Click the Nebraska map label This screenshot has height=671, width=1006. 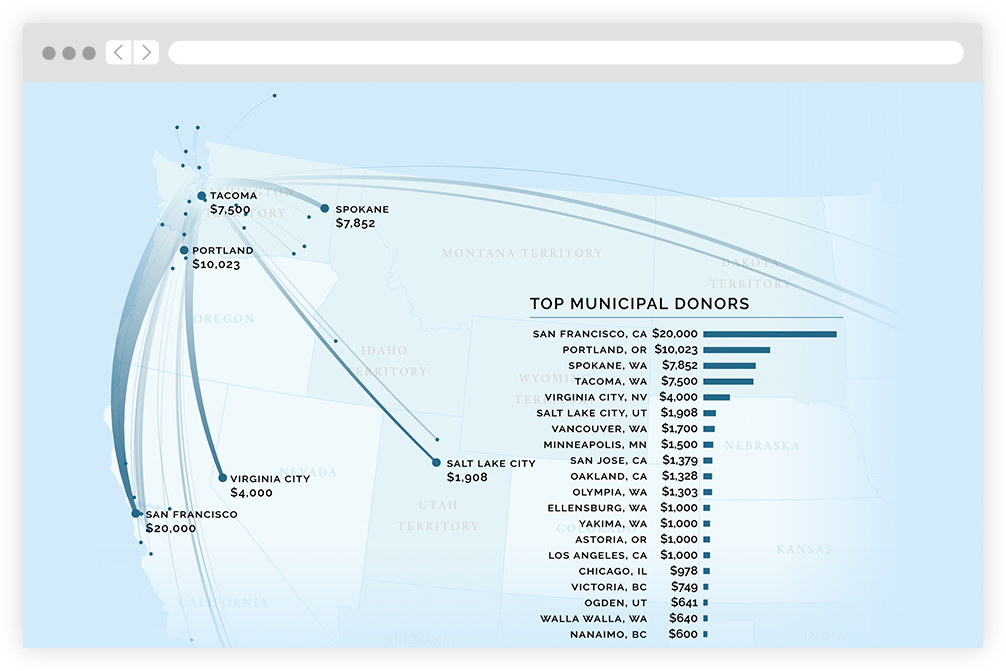pyautogui.click(x=762, y=446)
